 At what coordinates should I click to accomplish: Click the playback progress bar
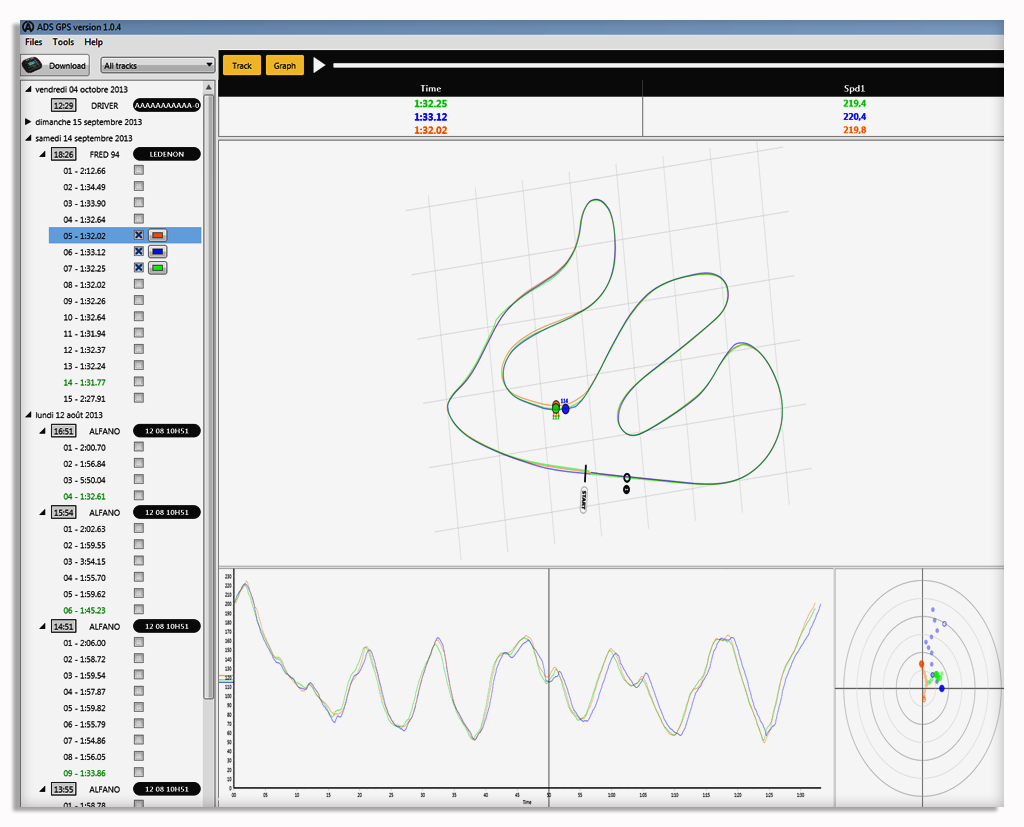pyautogui.click(x=667, y=65)
